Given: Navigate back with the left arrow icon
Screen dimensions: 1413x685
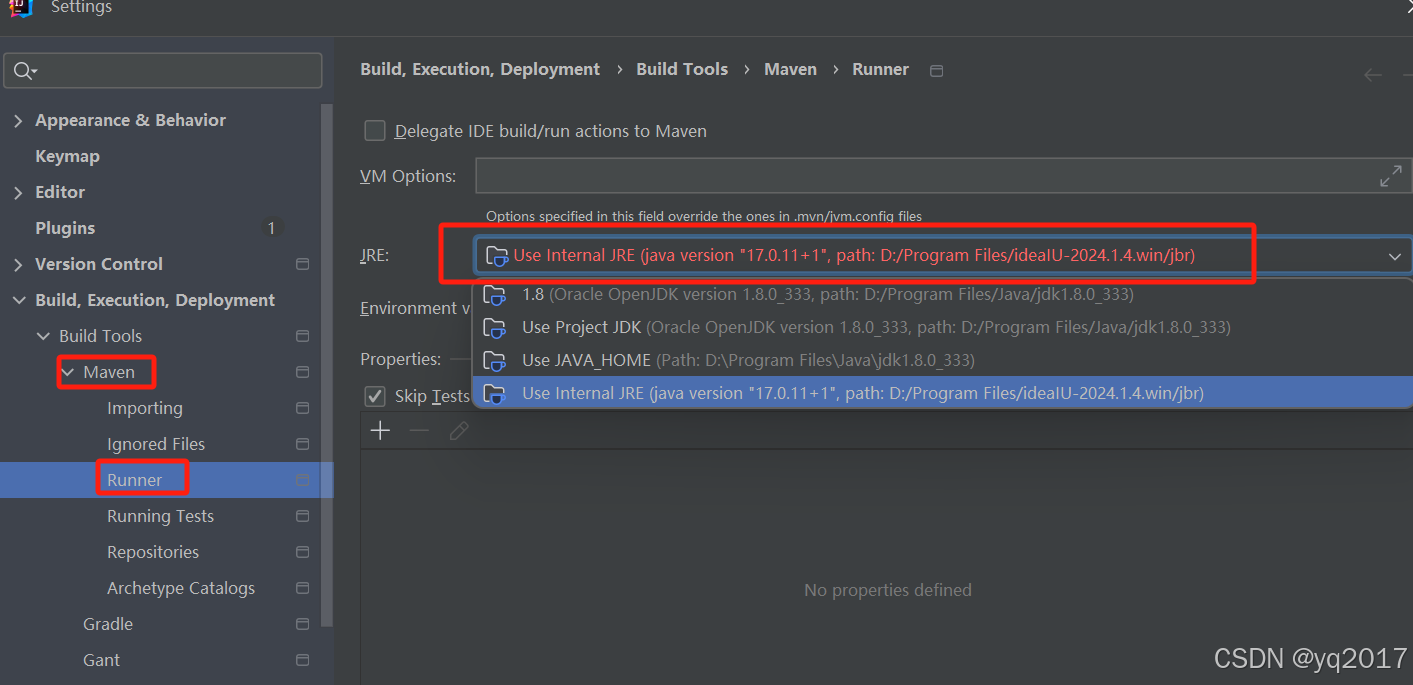Looking at the screenshot, I should point(1372,74).
